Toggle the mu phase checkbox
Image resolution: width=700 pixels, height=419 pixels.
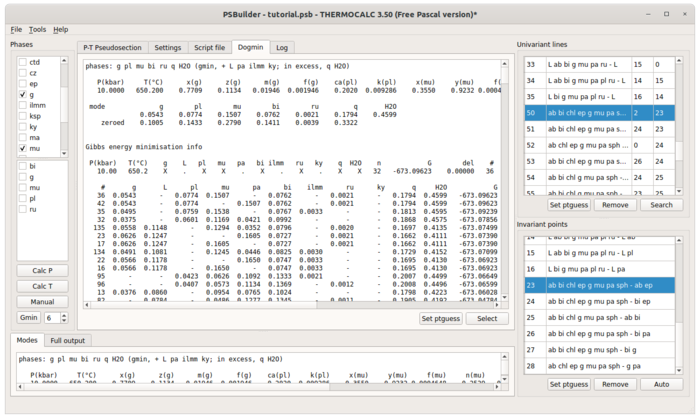coord(23,148)
